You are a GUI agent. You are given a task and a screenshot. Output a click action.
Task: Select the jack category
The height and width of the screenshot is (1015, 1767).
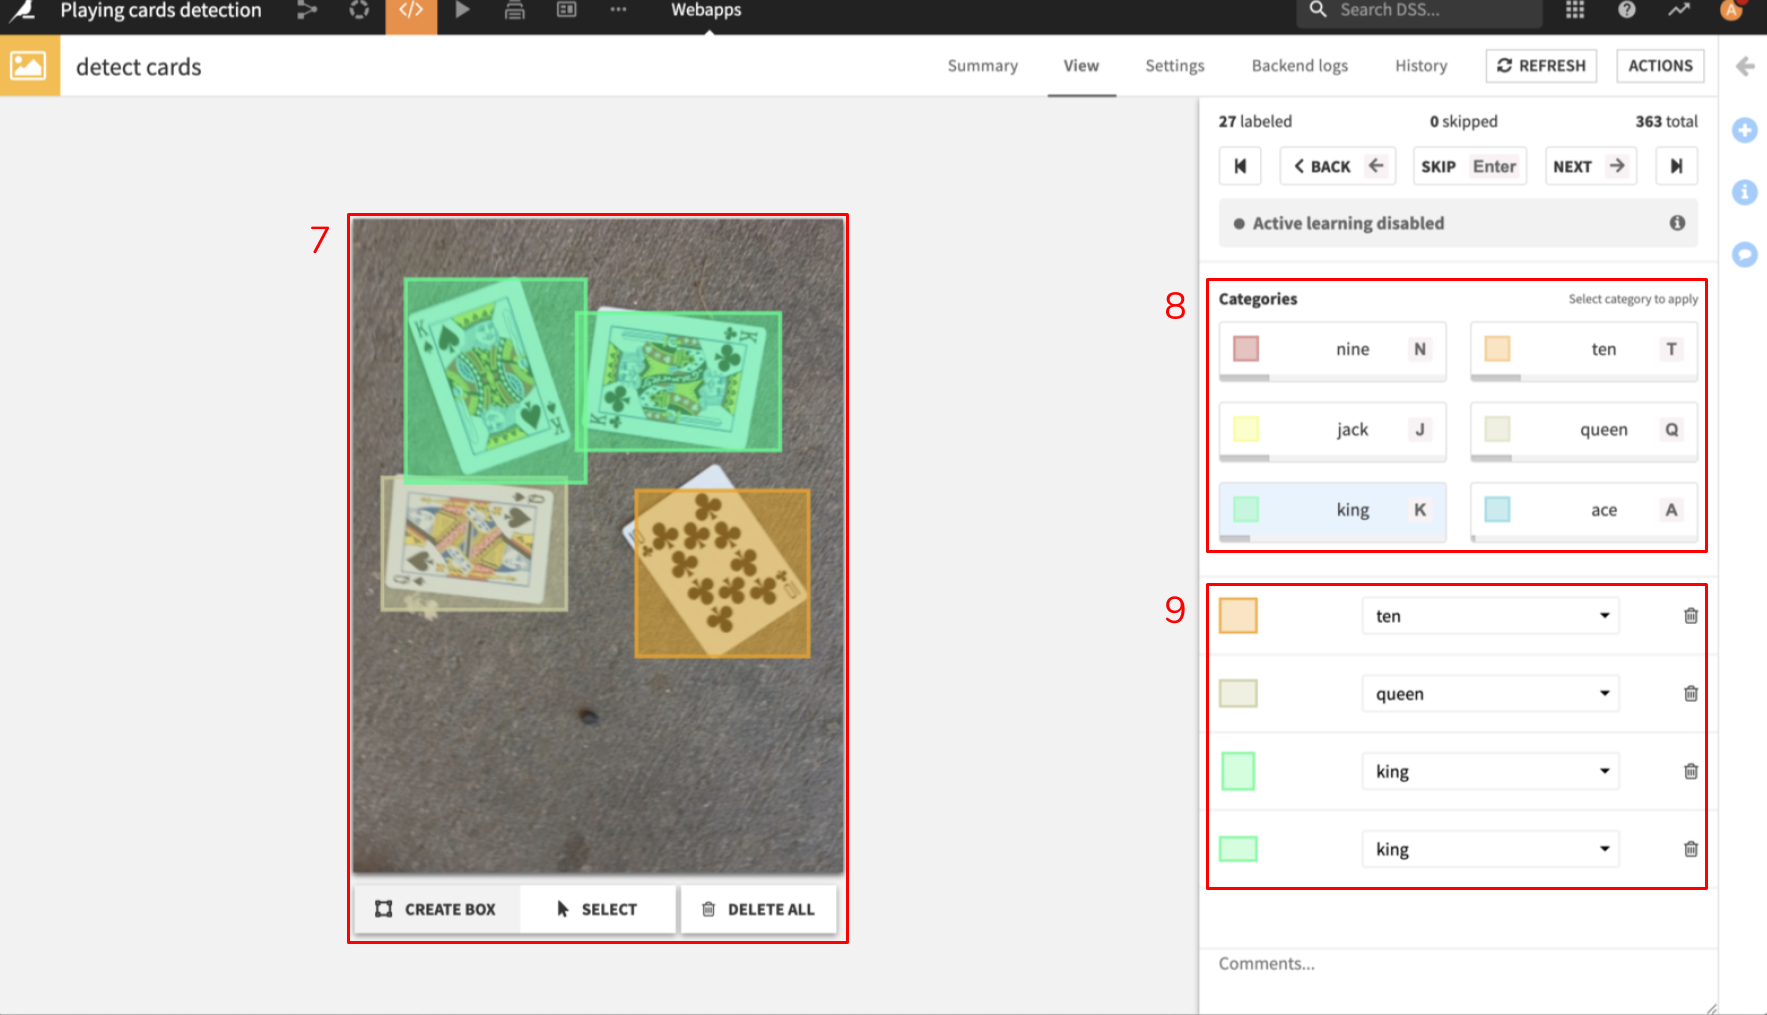coord(1332,430)
